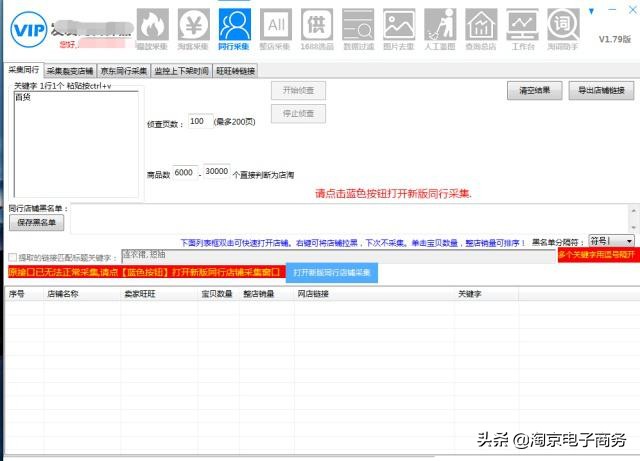The image size is (640, 461).
Task: Click the blue 打开新版同行店铺采集 button
Action: [x=332, y=273]
